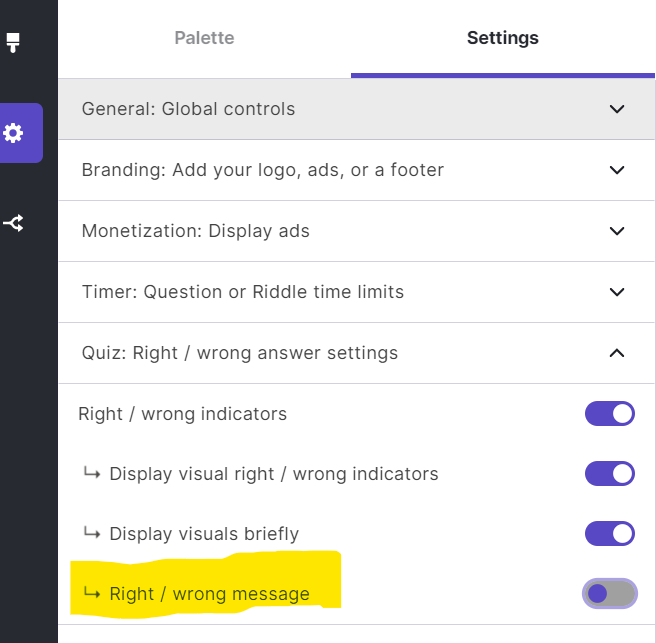Click the highlighted "Right / wrong message" label

(209, 594)
